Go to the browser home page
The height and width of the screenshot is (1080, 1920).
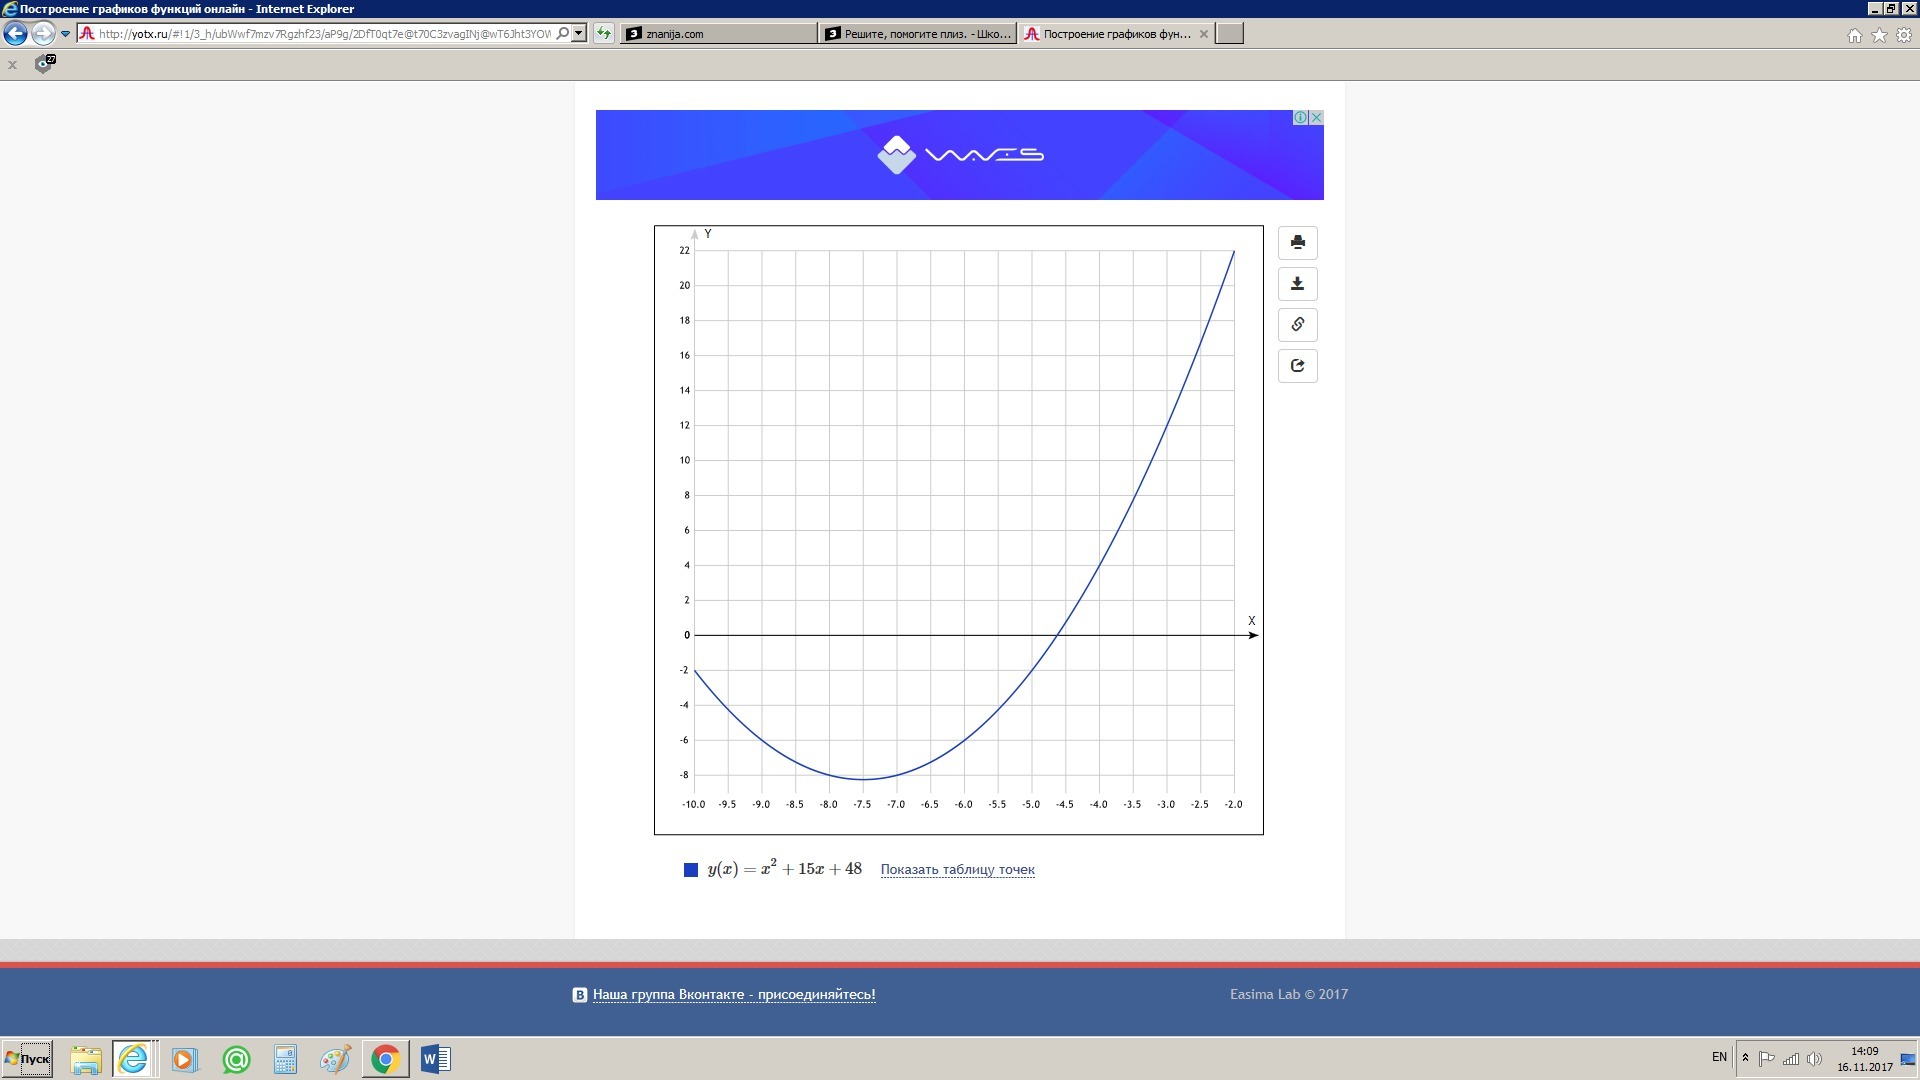click(x=1854, y=35)
